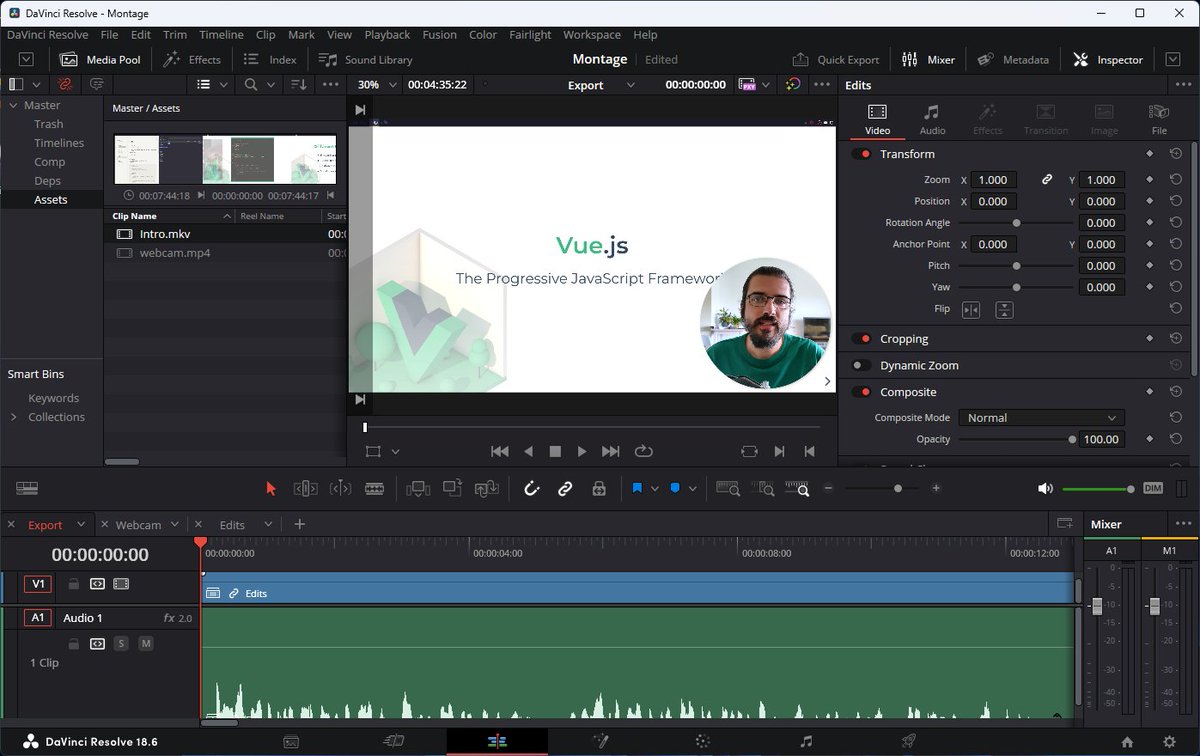Open flag color dropdown arrow
Viewport: 1200px width, 756px height.
(x=655, y=488)
